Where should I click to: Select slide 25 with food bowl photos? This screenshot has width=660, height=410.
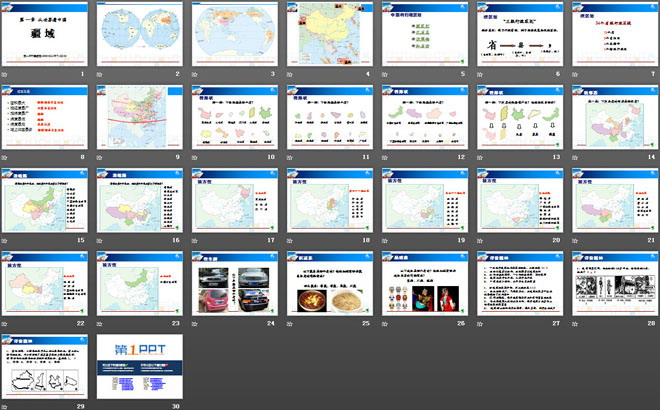coord(330,284)
